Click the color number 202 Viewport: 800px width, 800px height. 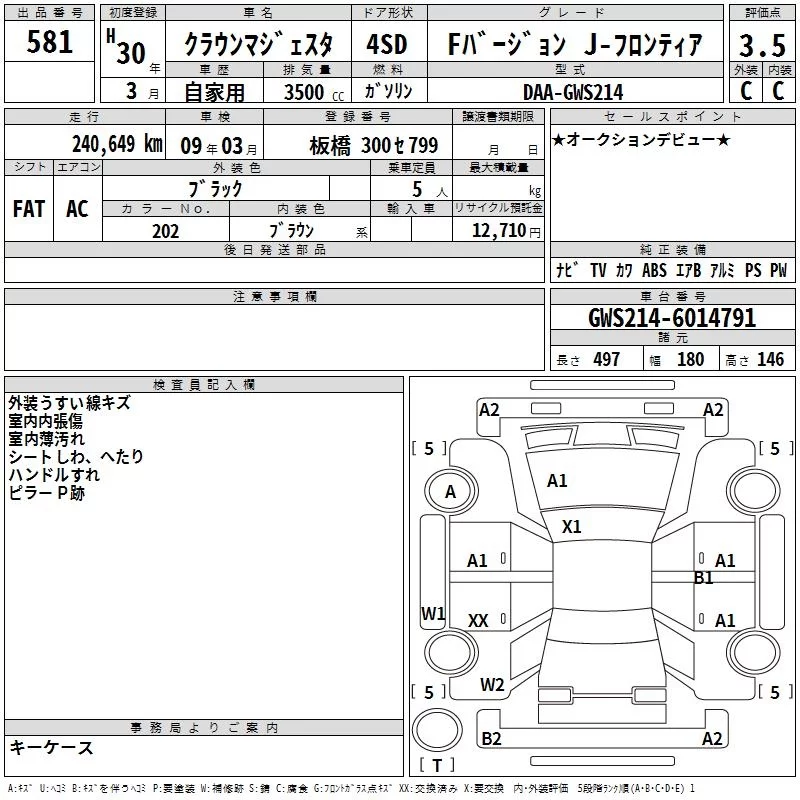coord(165,231)
